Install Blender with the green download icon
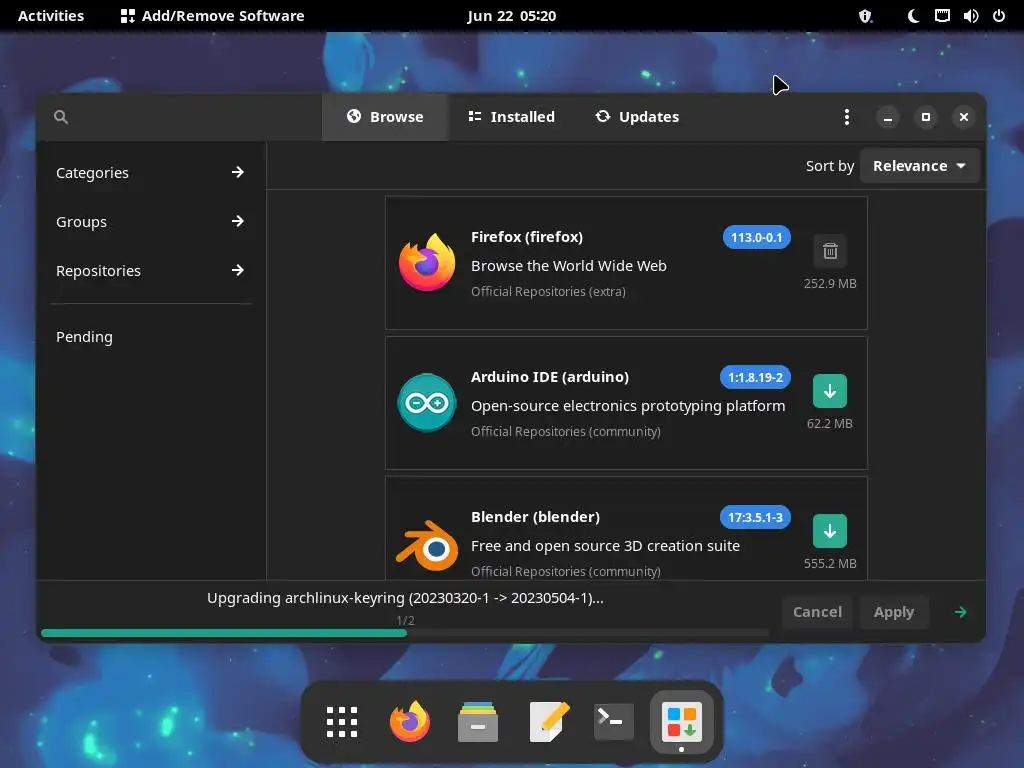This screenshot has height=768, width=1024. [829, 531]
